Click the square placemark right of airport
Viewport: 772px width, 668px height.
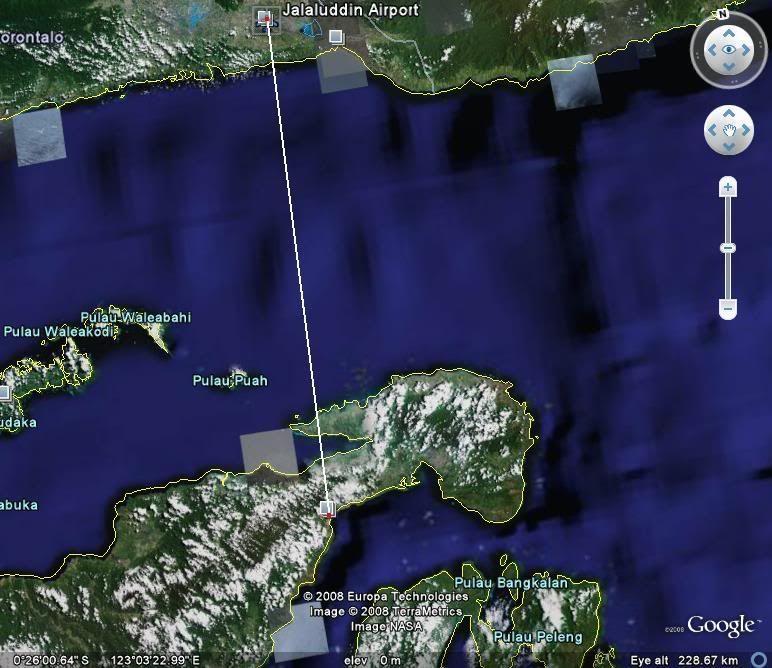pos(335,38)
